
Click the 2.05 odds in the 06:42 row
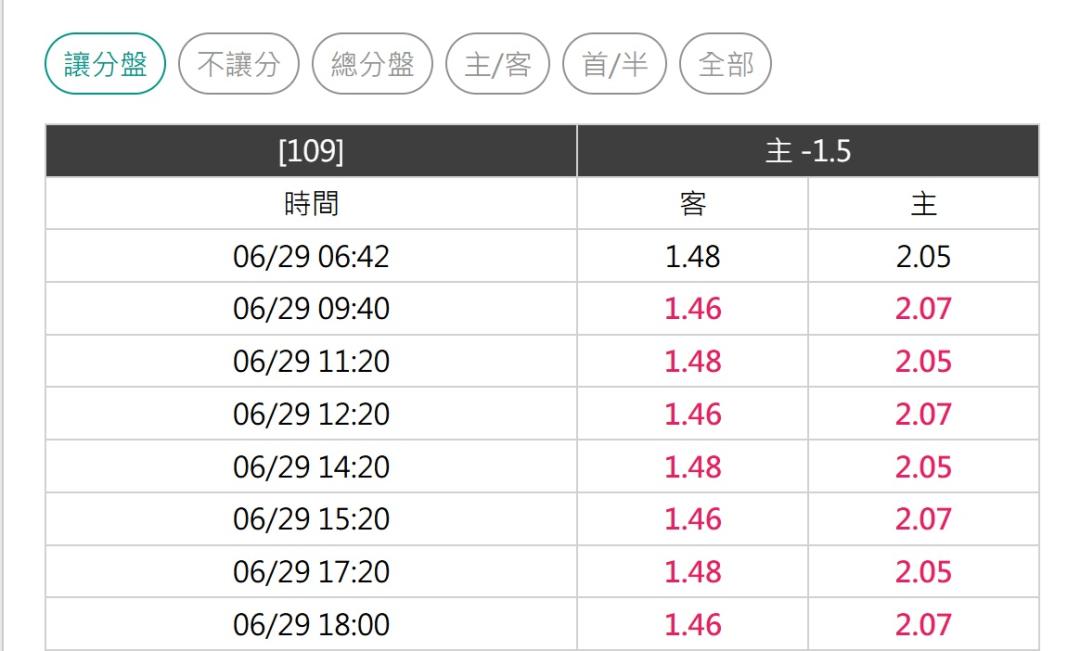point(924,256)
